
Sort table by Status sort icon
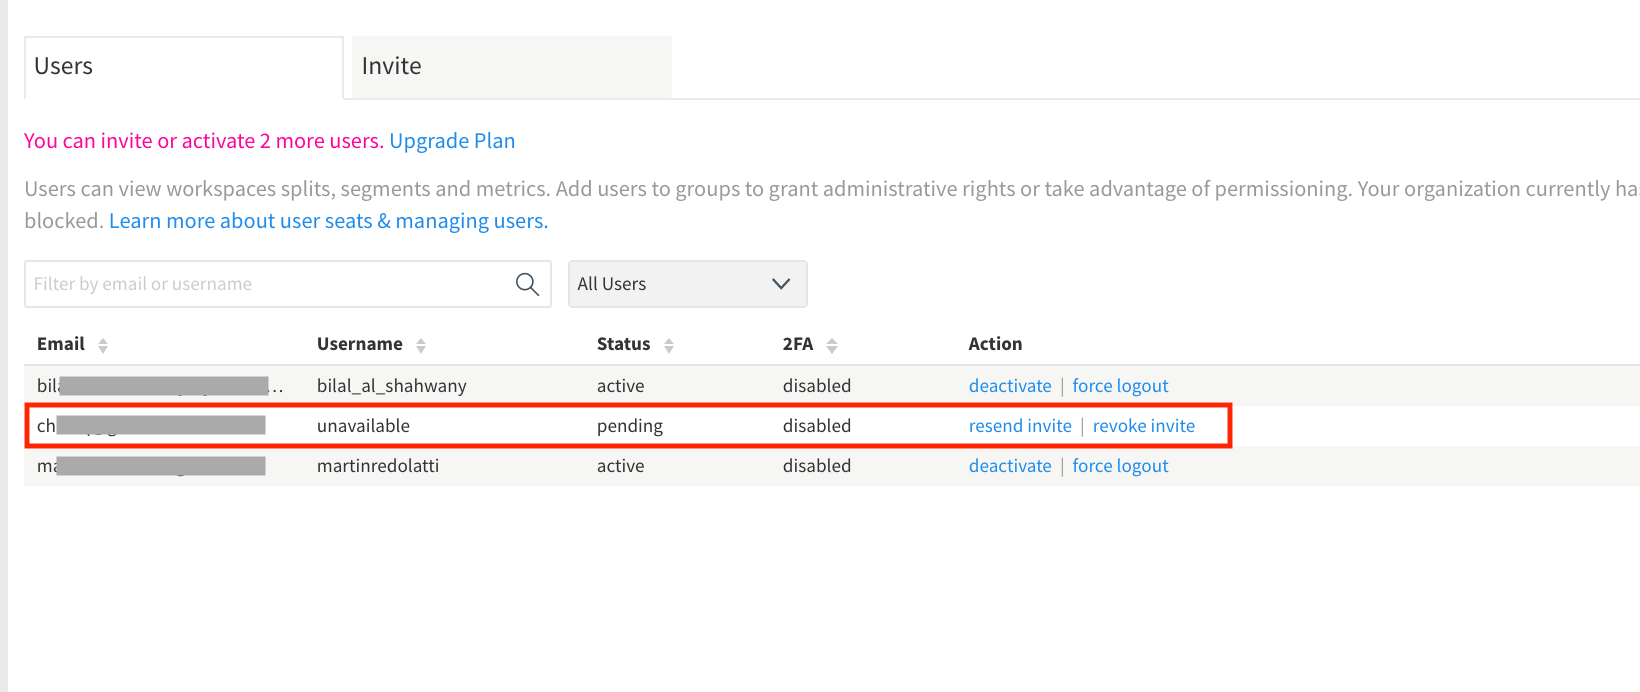(669, 345)
